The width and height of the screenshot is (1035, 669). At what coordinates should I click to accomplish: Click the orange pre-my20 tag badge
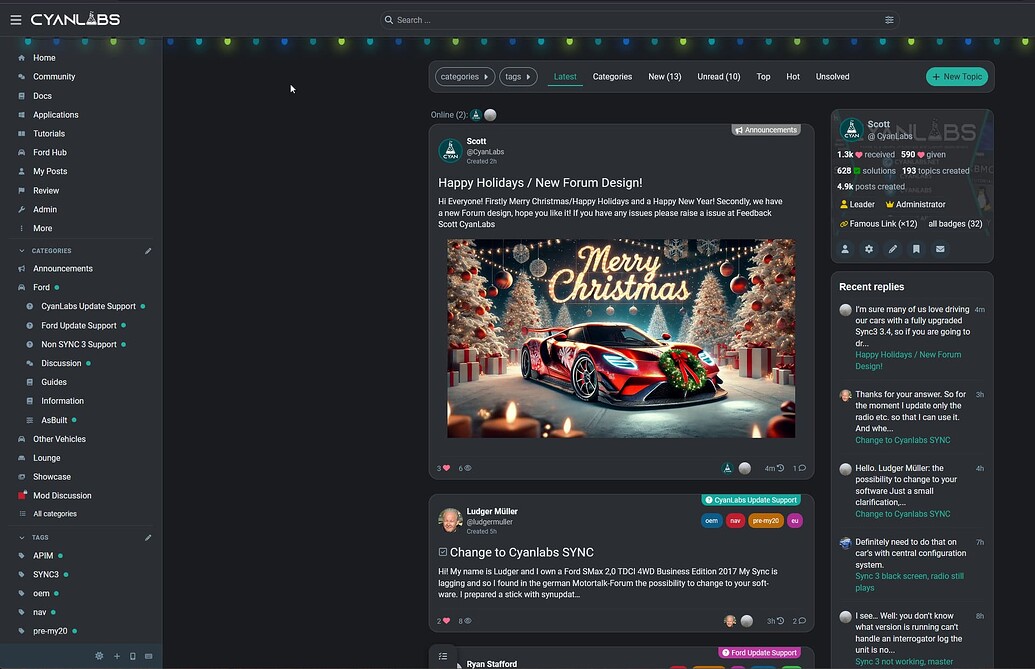pyautogui.click(x=766, y=520)
